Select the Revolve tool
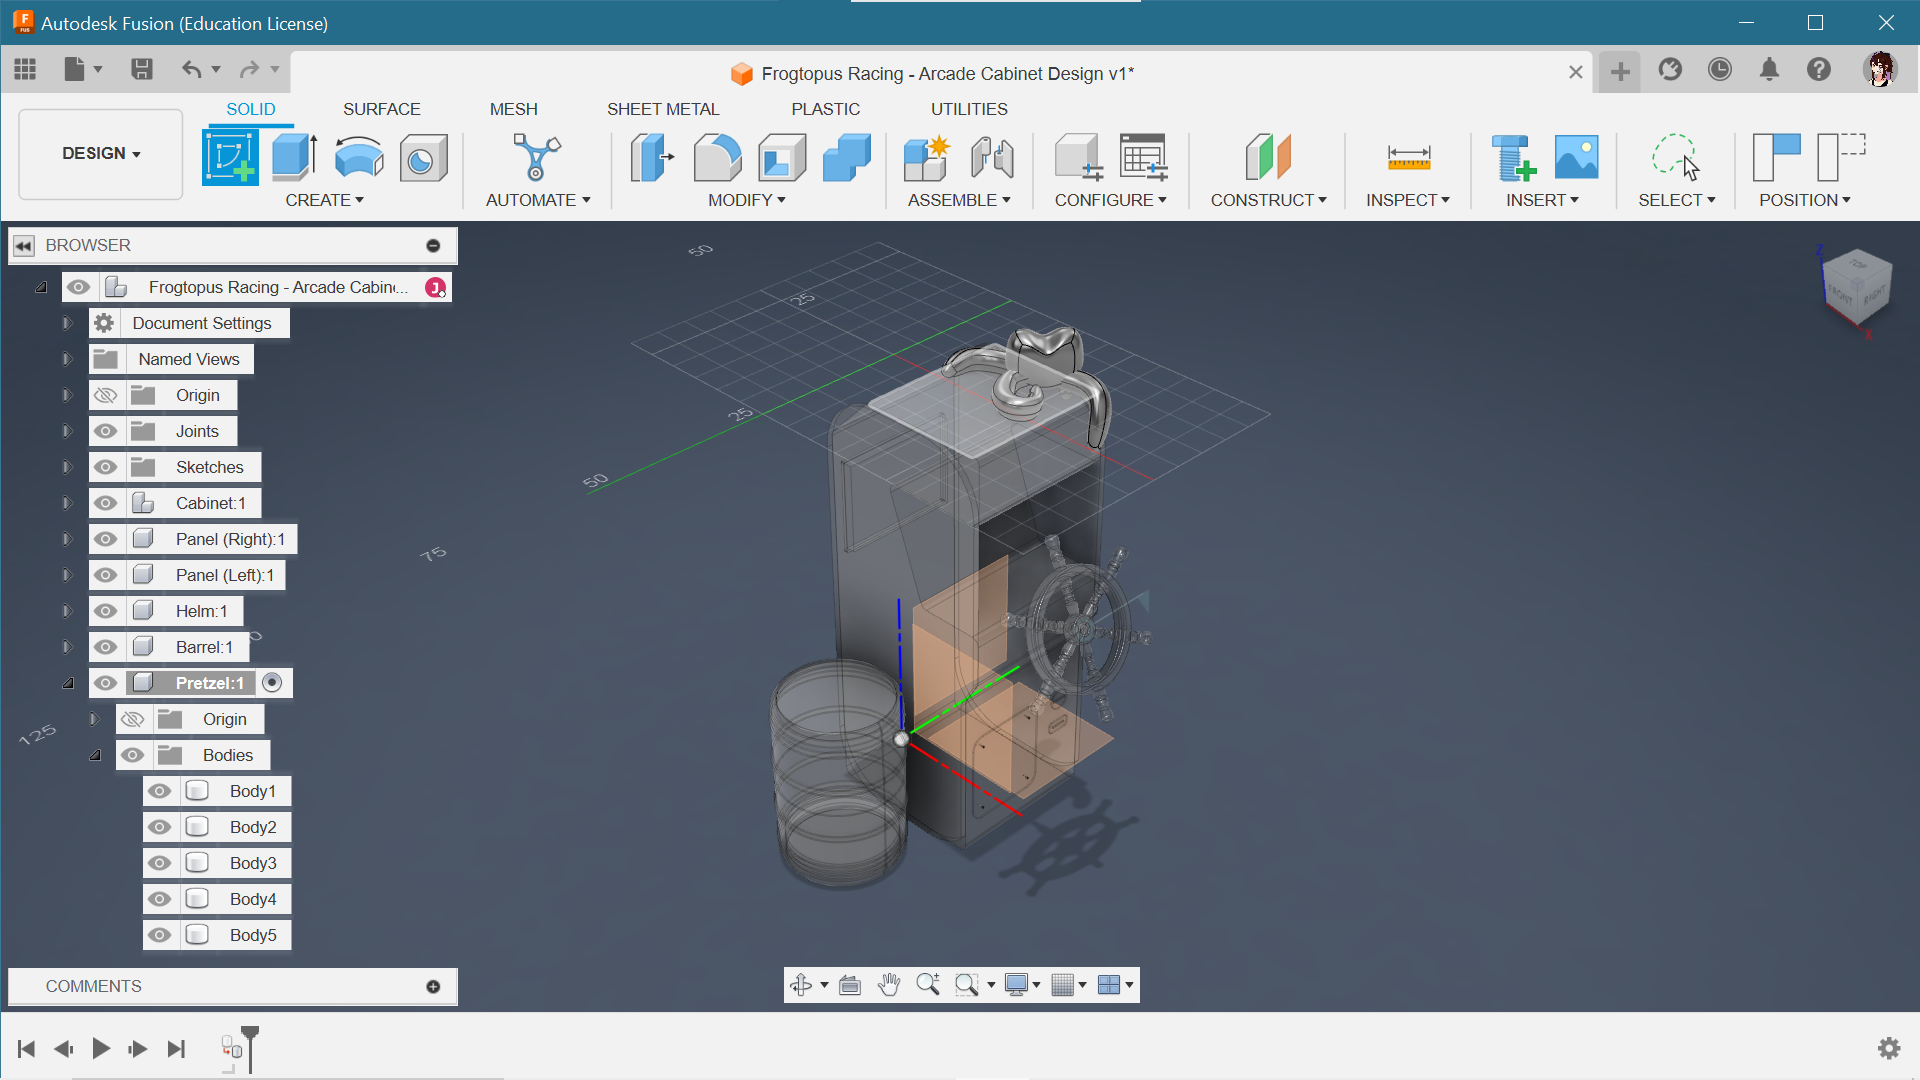Screen dimensions: 1920x1080 click(x=359, y=157)
